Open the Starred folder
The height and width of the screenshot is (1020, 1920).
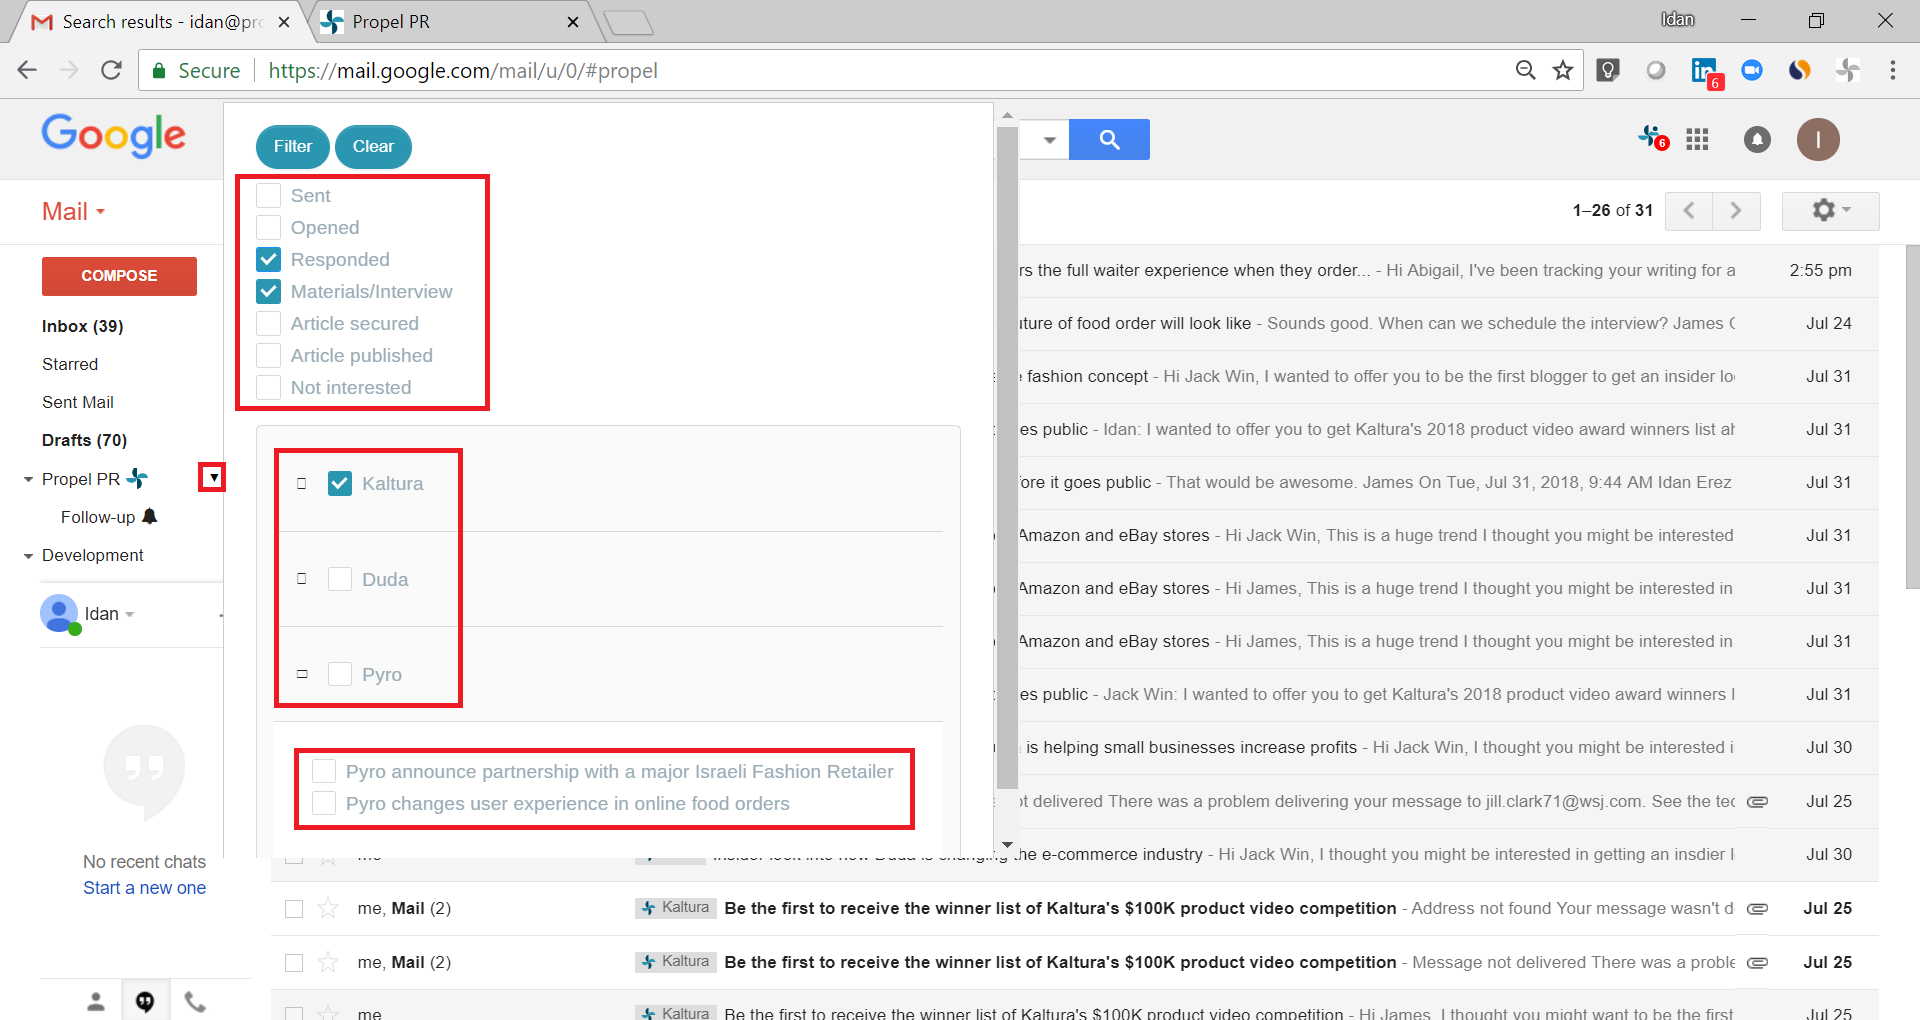(70, 364)
